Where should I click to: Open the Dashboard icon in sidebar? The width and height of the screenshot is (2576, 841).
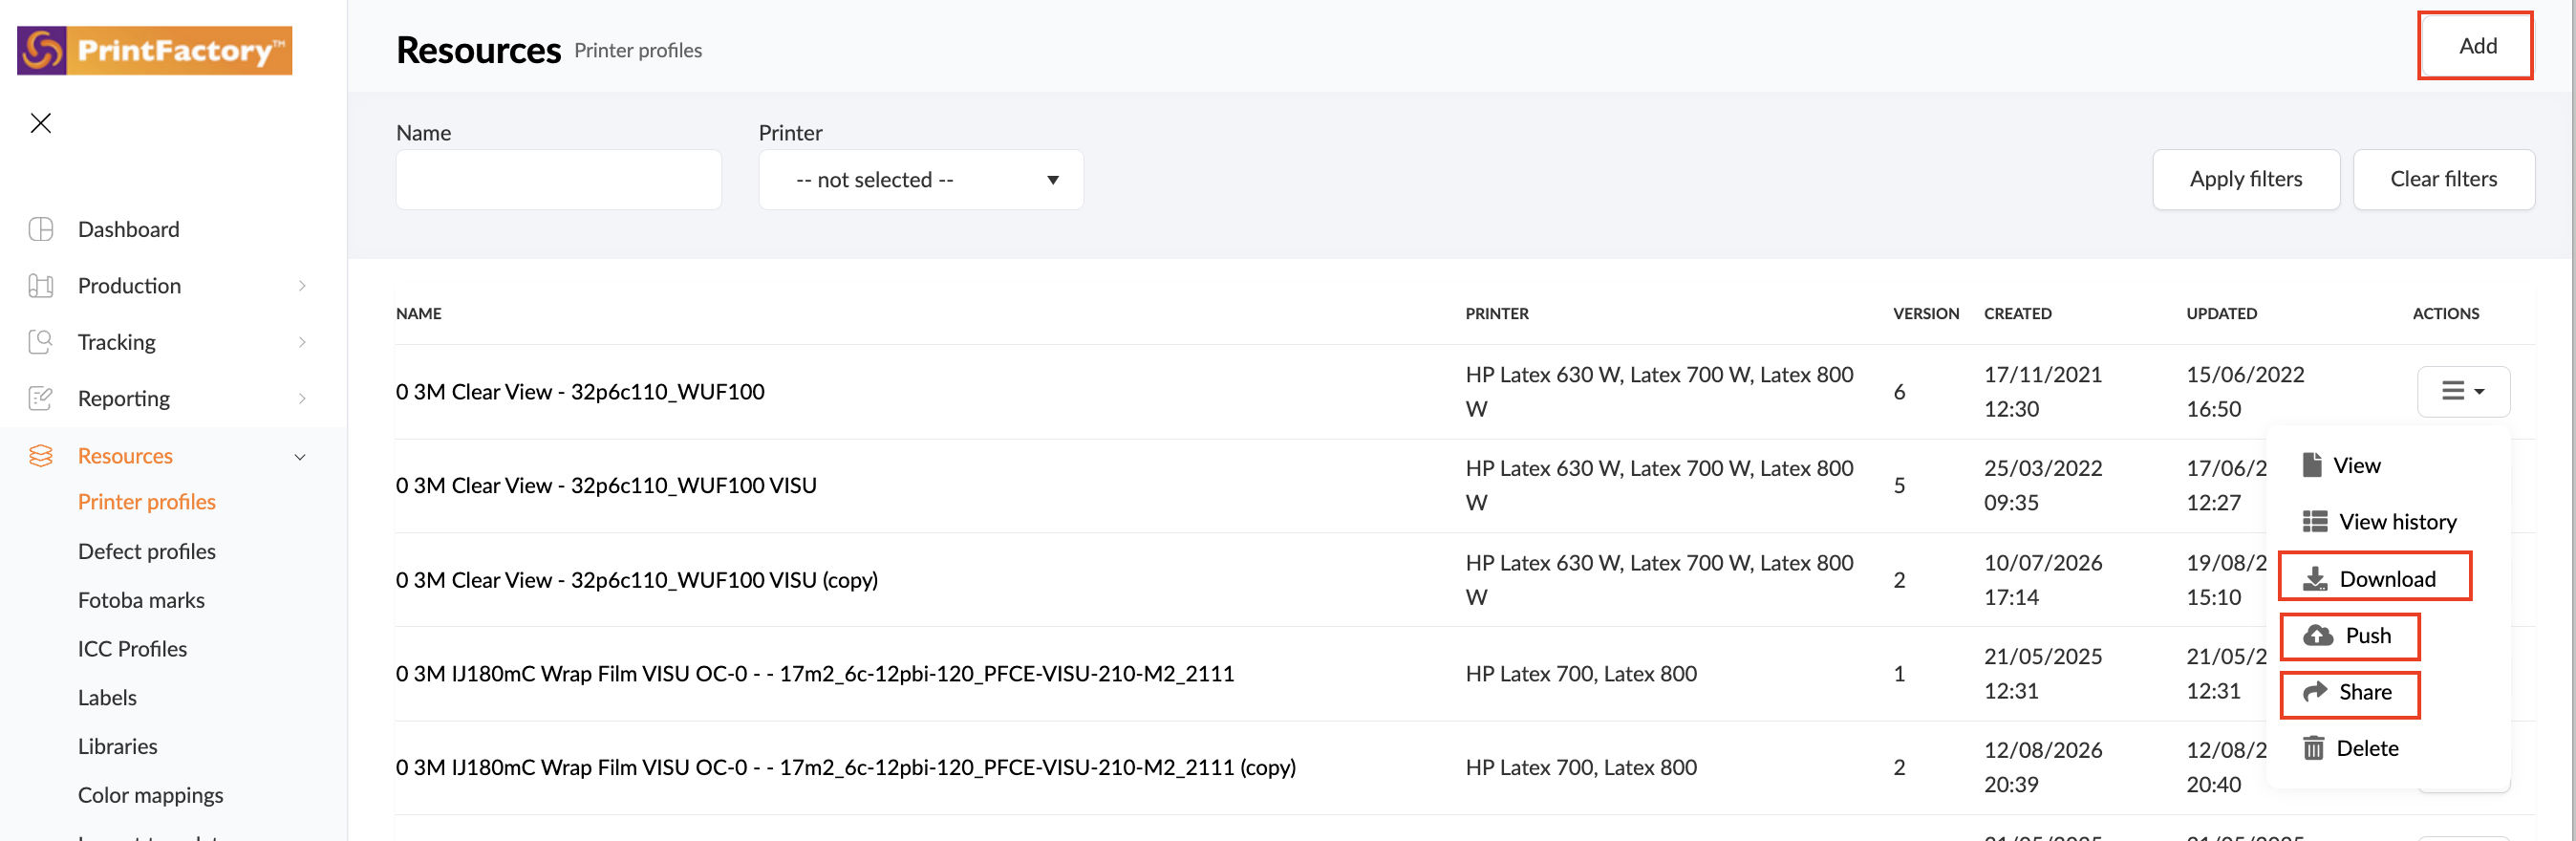(41, 229)
